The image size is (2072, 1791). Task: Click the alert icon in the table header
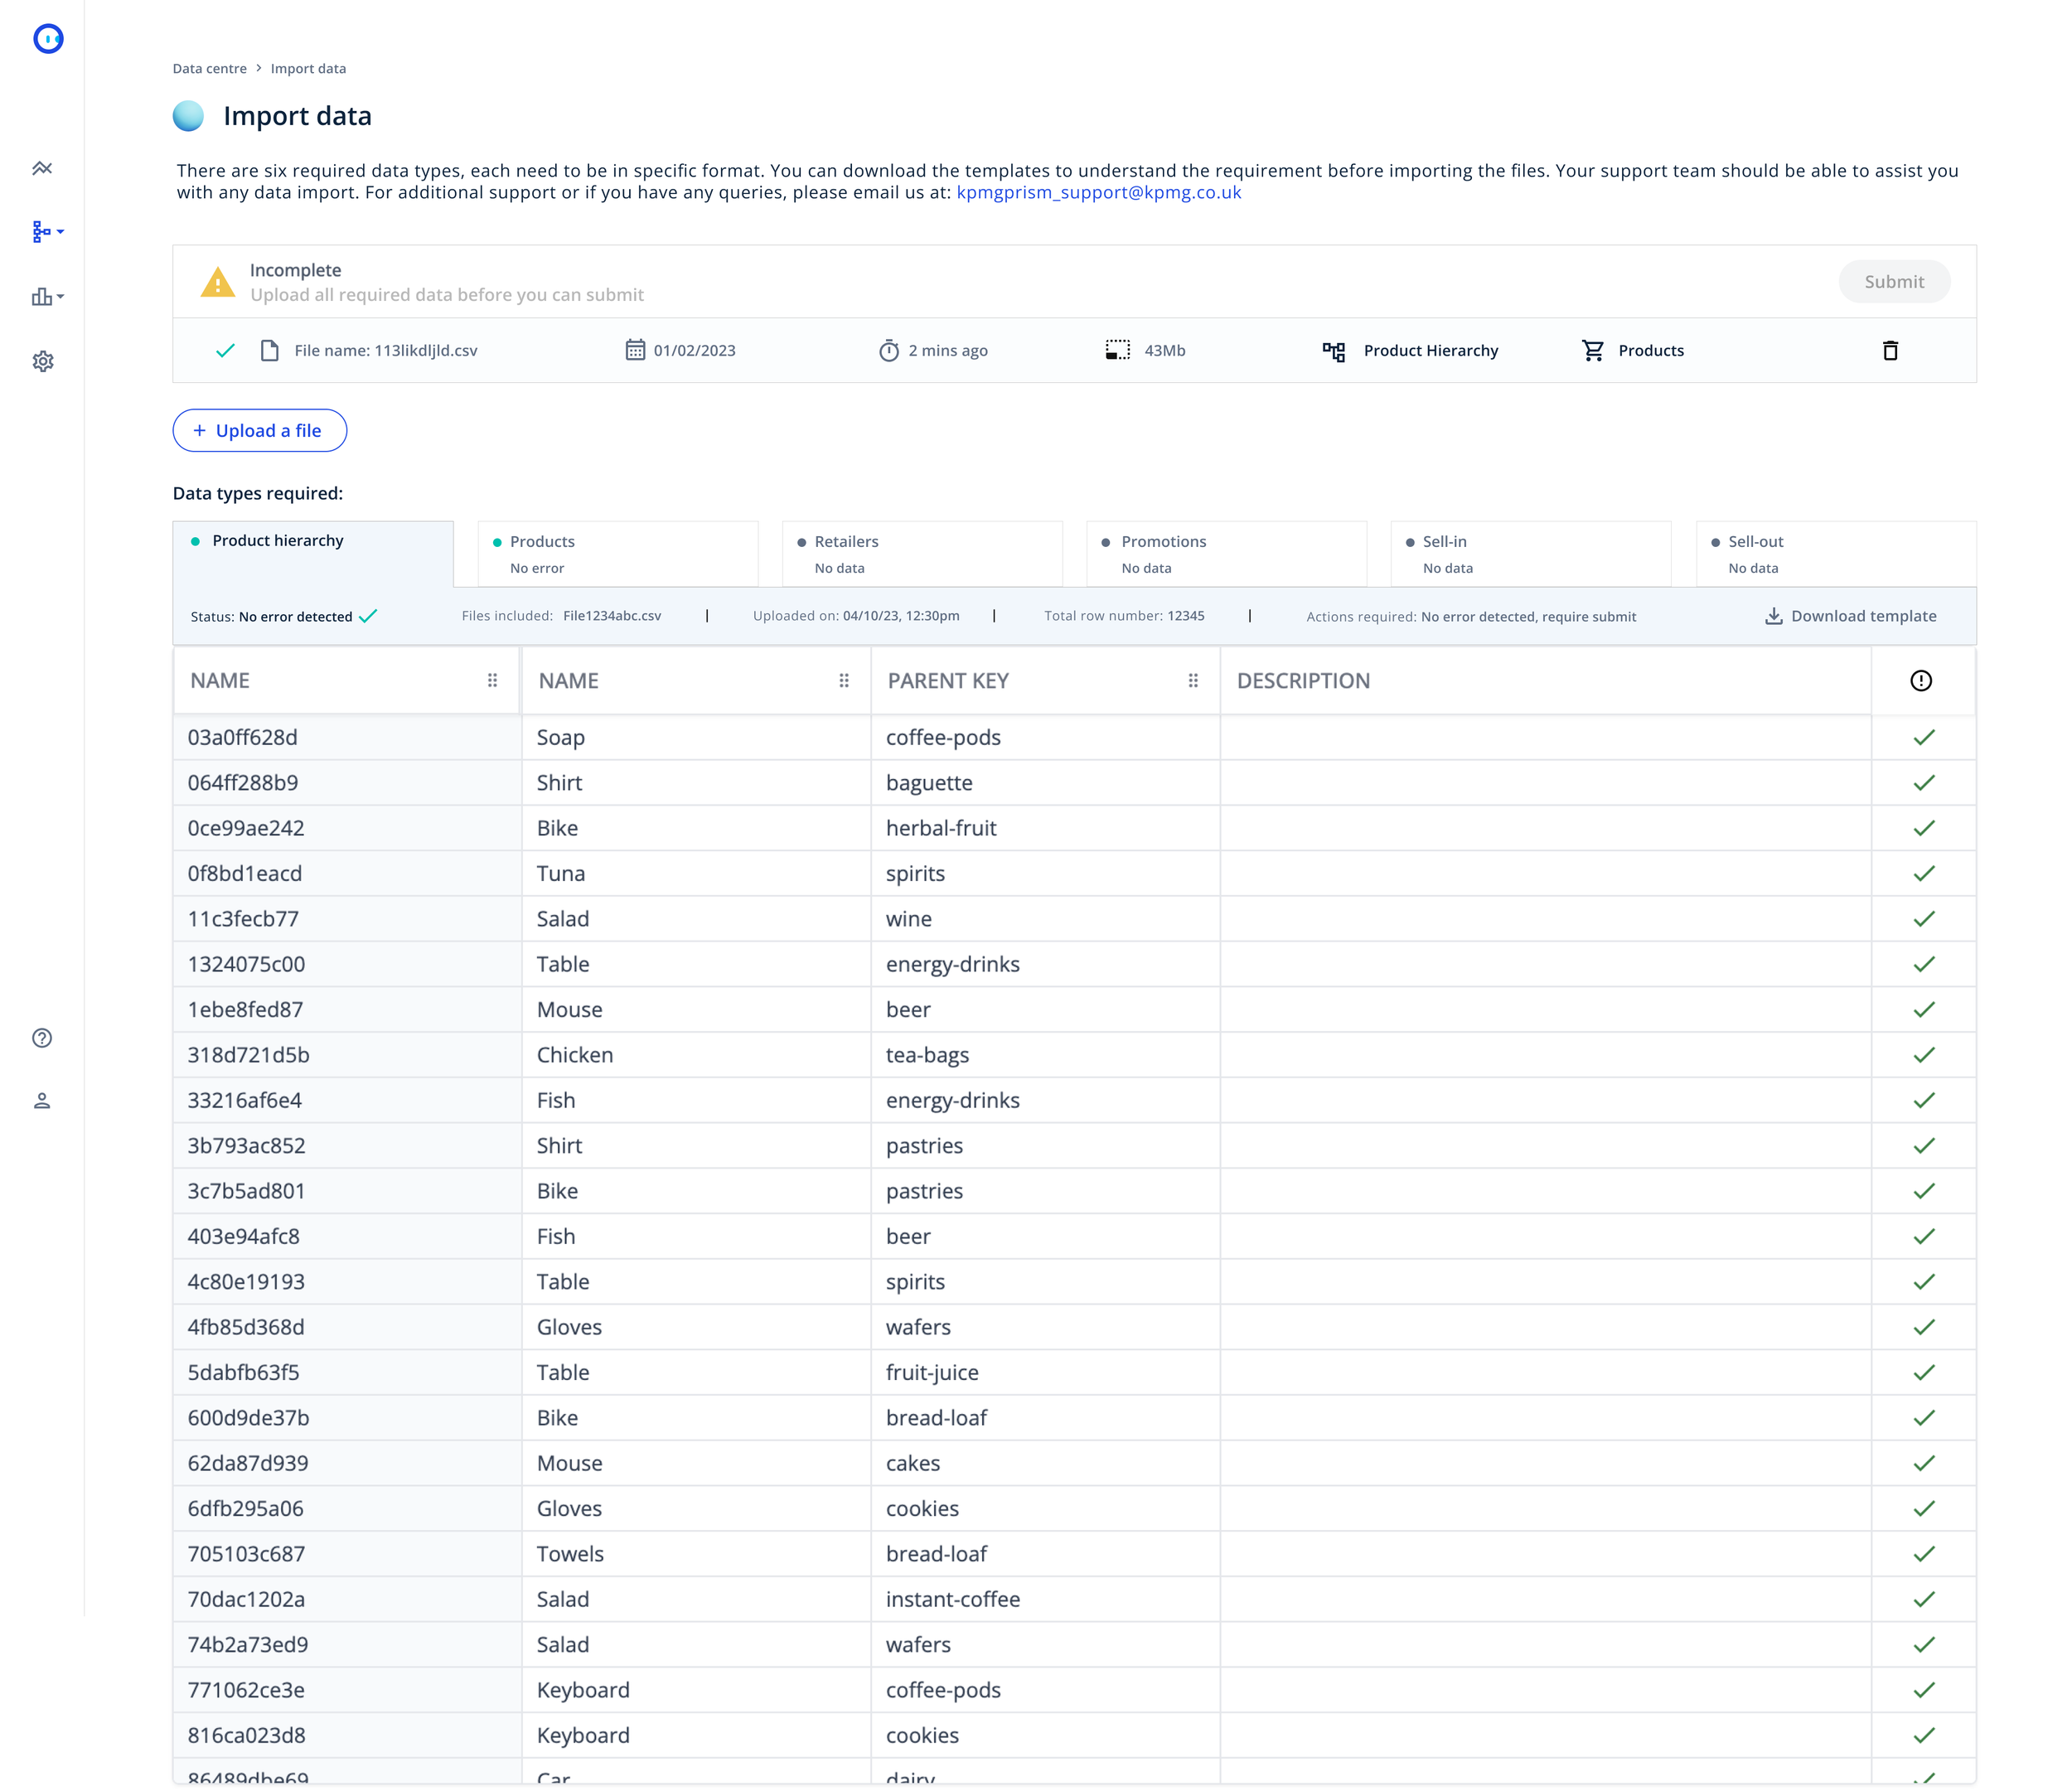[x=1920, y=681]
